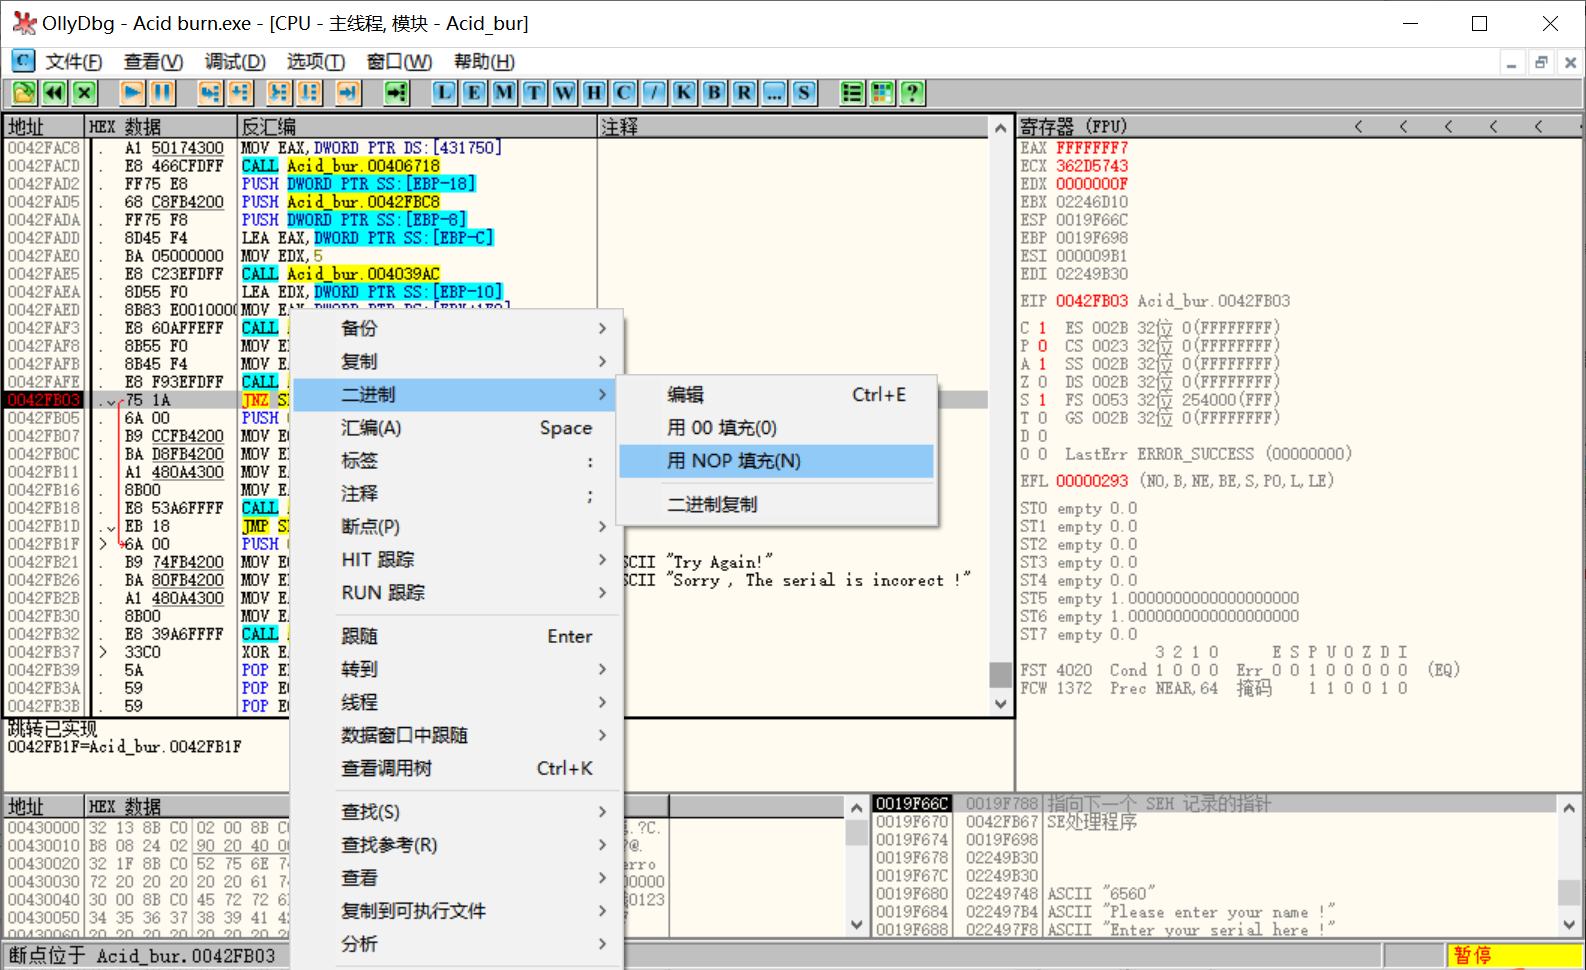Click the Open file toolbar icon
This screenshot has height=970, width=1586.
24,93
